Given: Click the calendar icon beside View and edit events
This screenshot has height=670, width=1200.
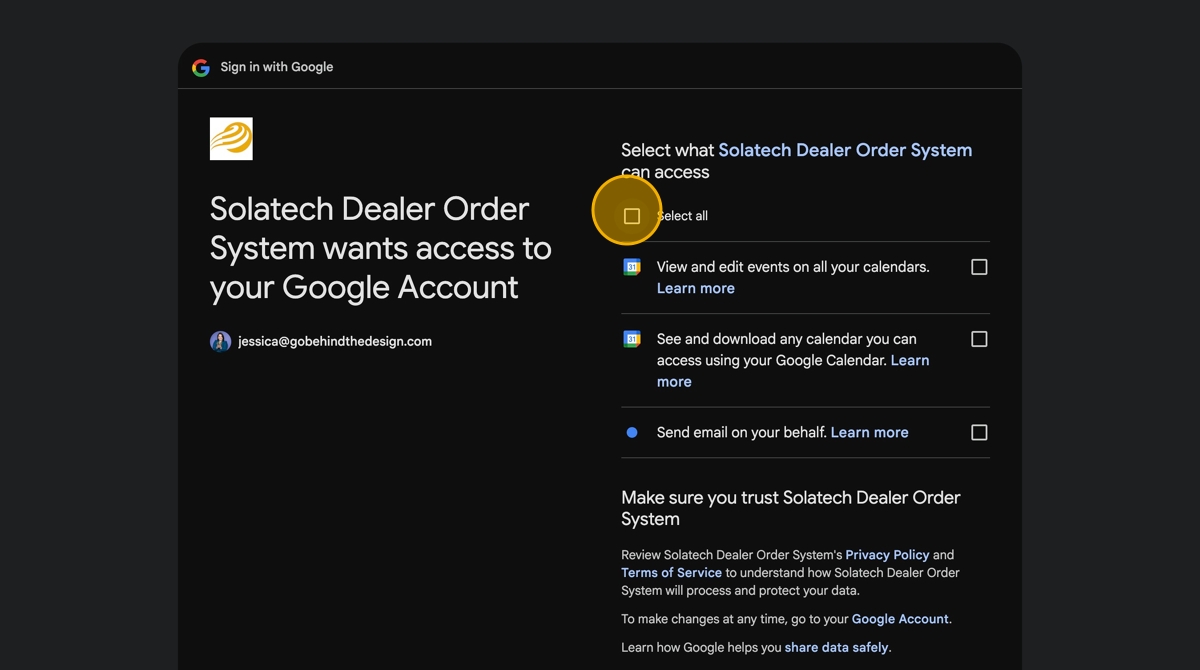Looking at the screenshot, I should point(632,267).
